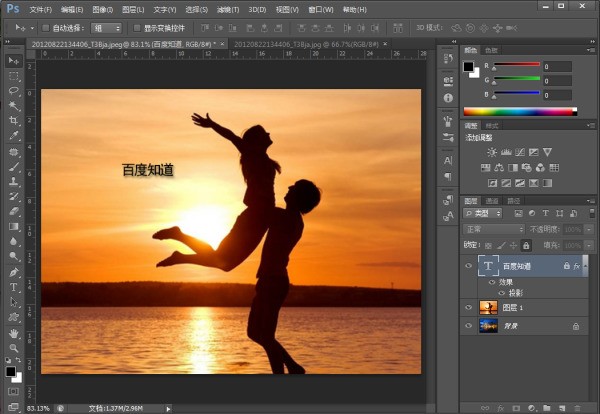The width and height of the screenshot is (600, 414).
Task: Open the layer filter 类型 dropdown
Action: click(483, 213)
